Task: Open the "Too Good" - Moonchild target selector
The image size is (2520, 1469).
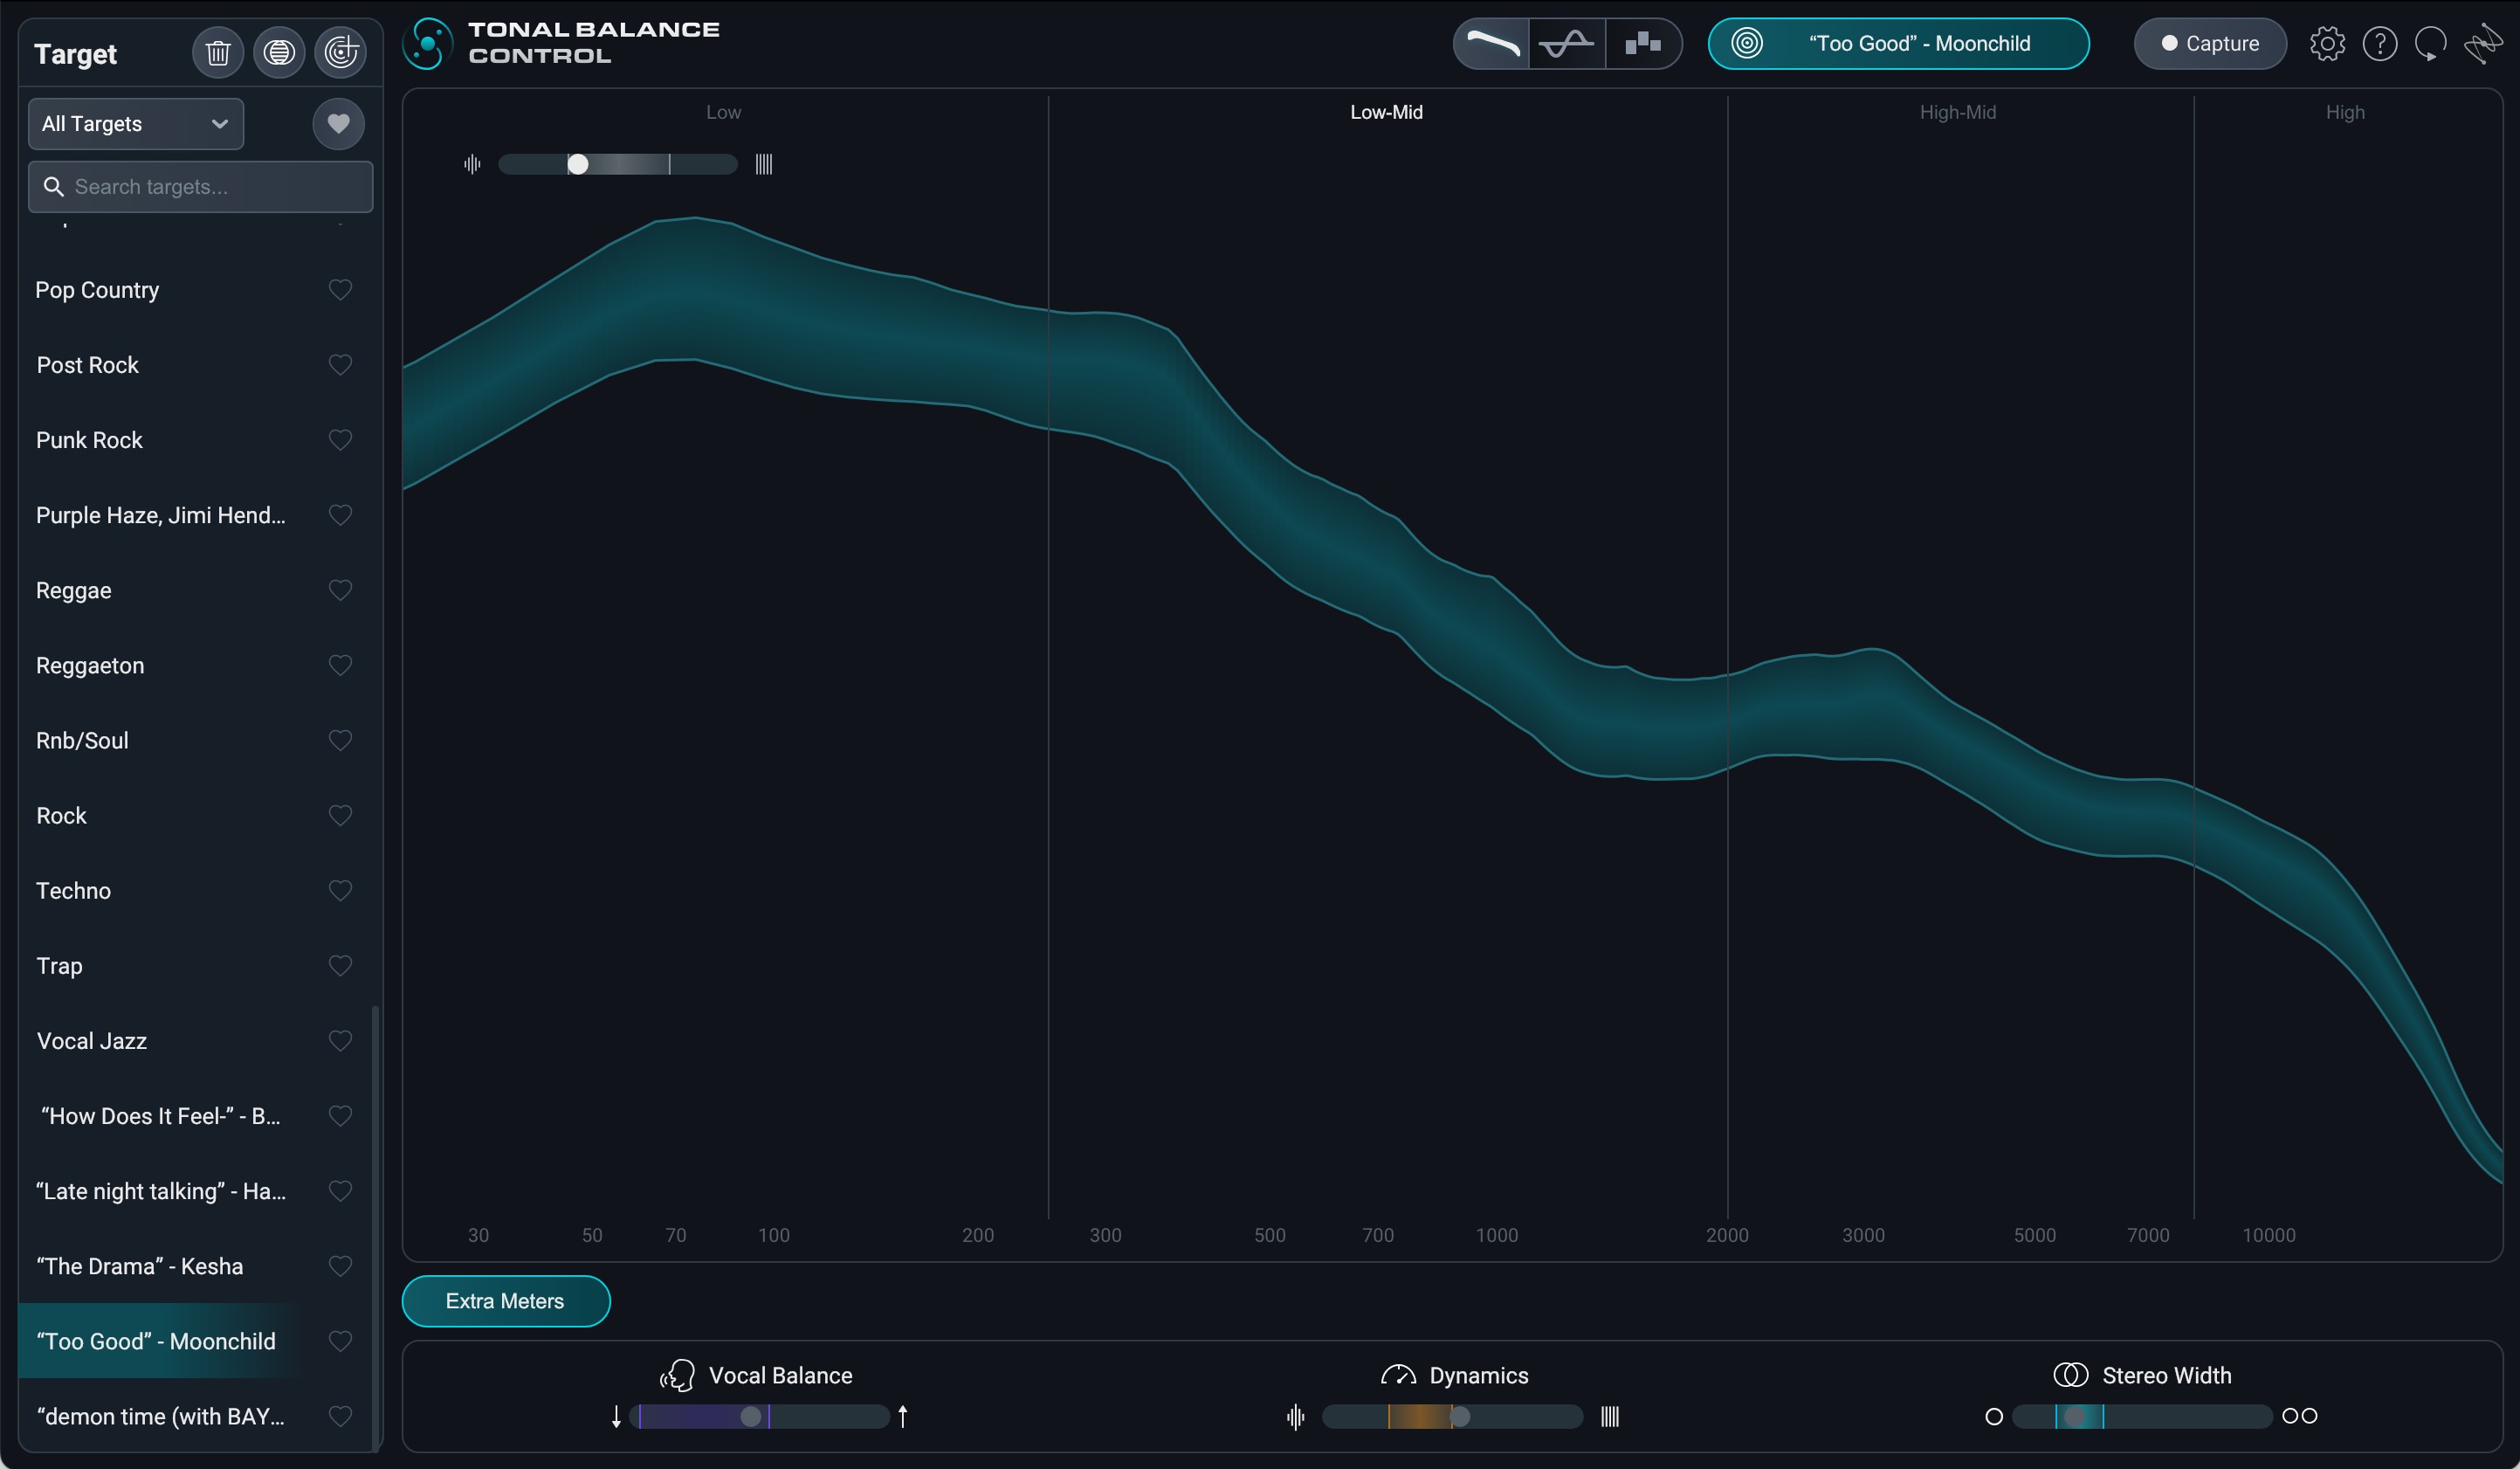Action: point(1898,44)
